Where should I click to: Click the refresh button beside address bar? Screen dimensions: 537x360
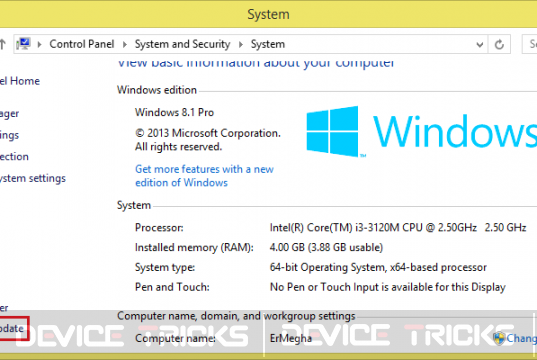[x=499, y=44]
